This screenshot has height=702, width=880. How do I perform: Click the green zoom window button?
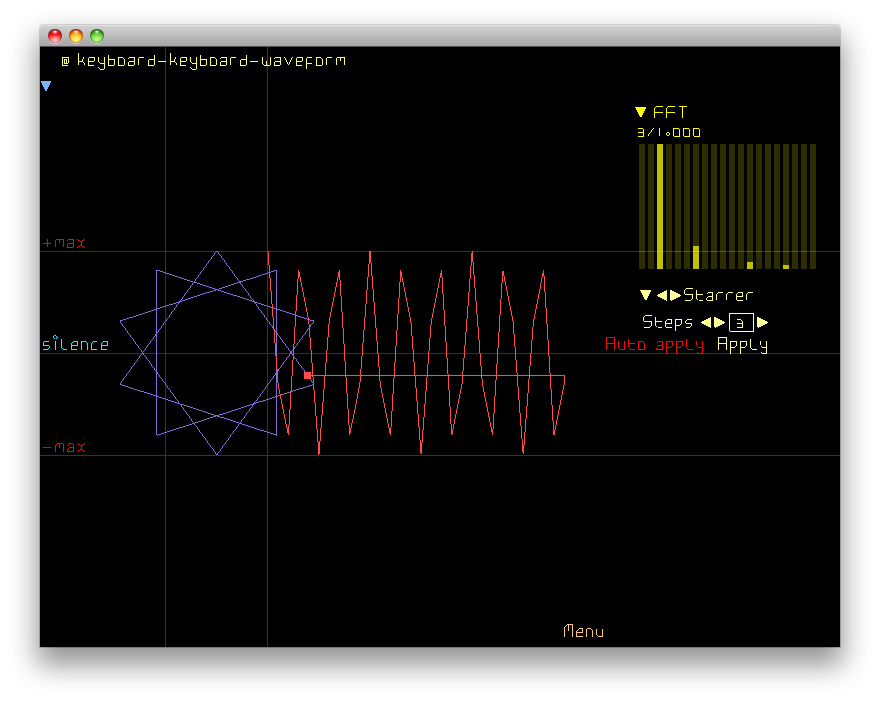97,36
